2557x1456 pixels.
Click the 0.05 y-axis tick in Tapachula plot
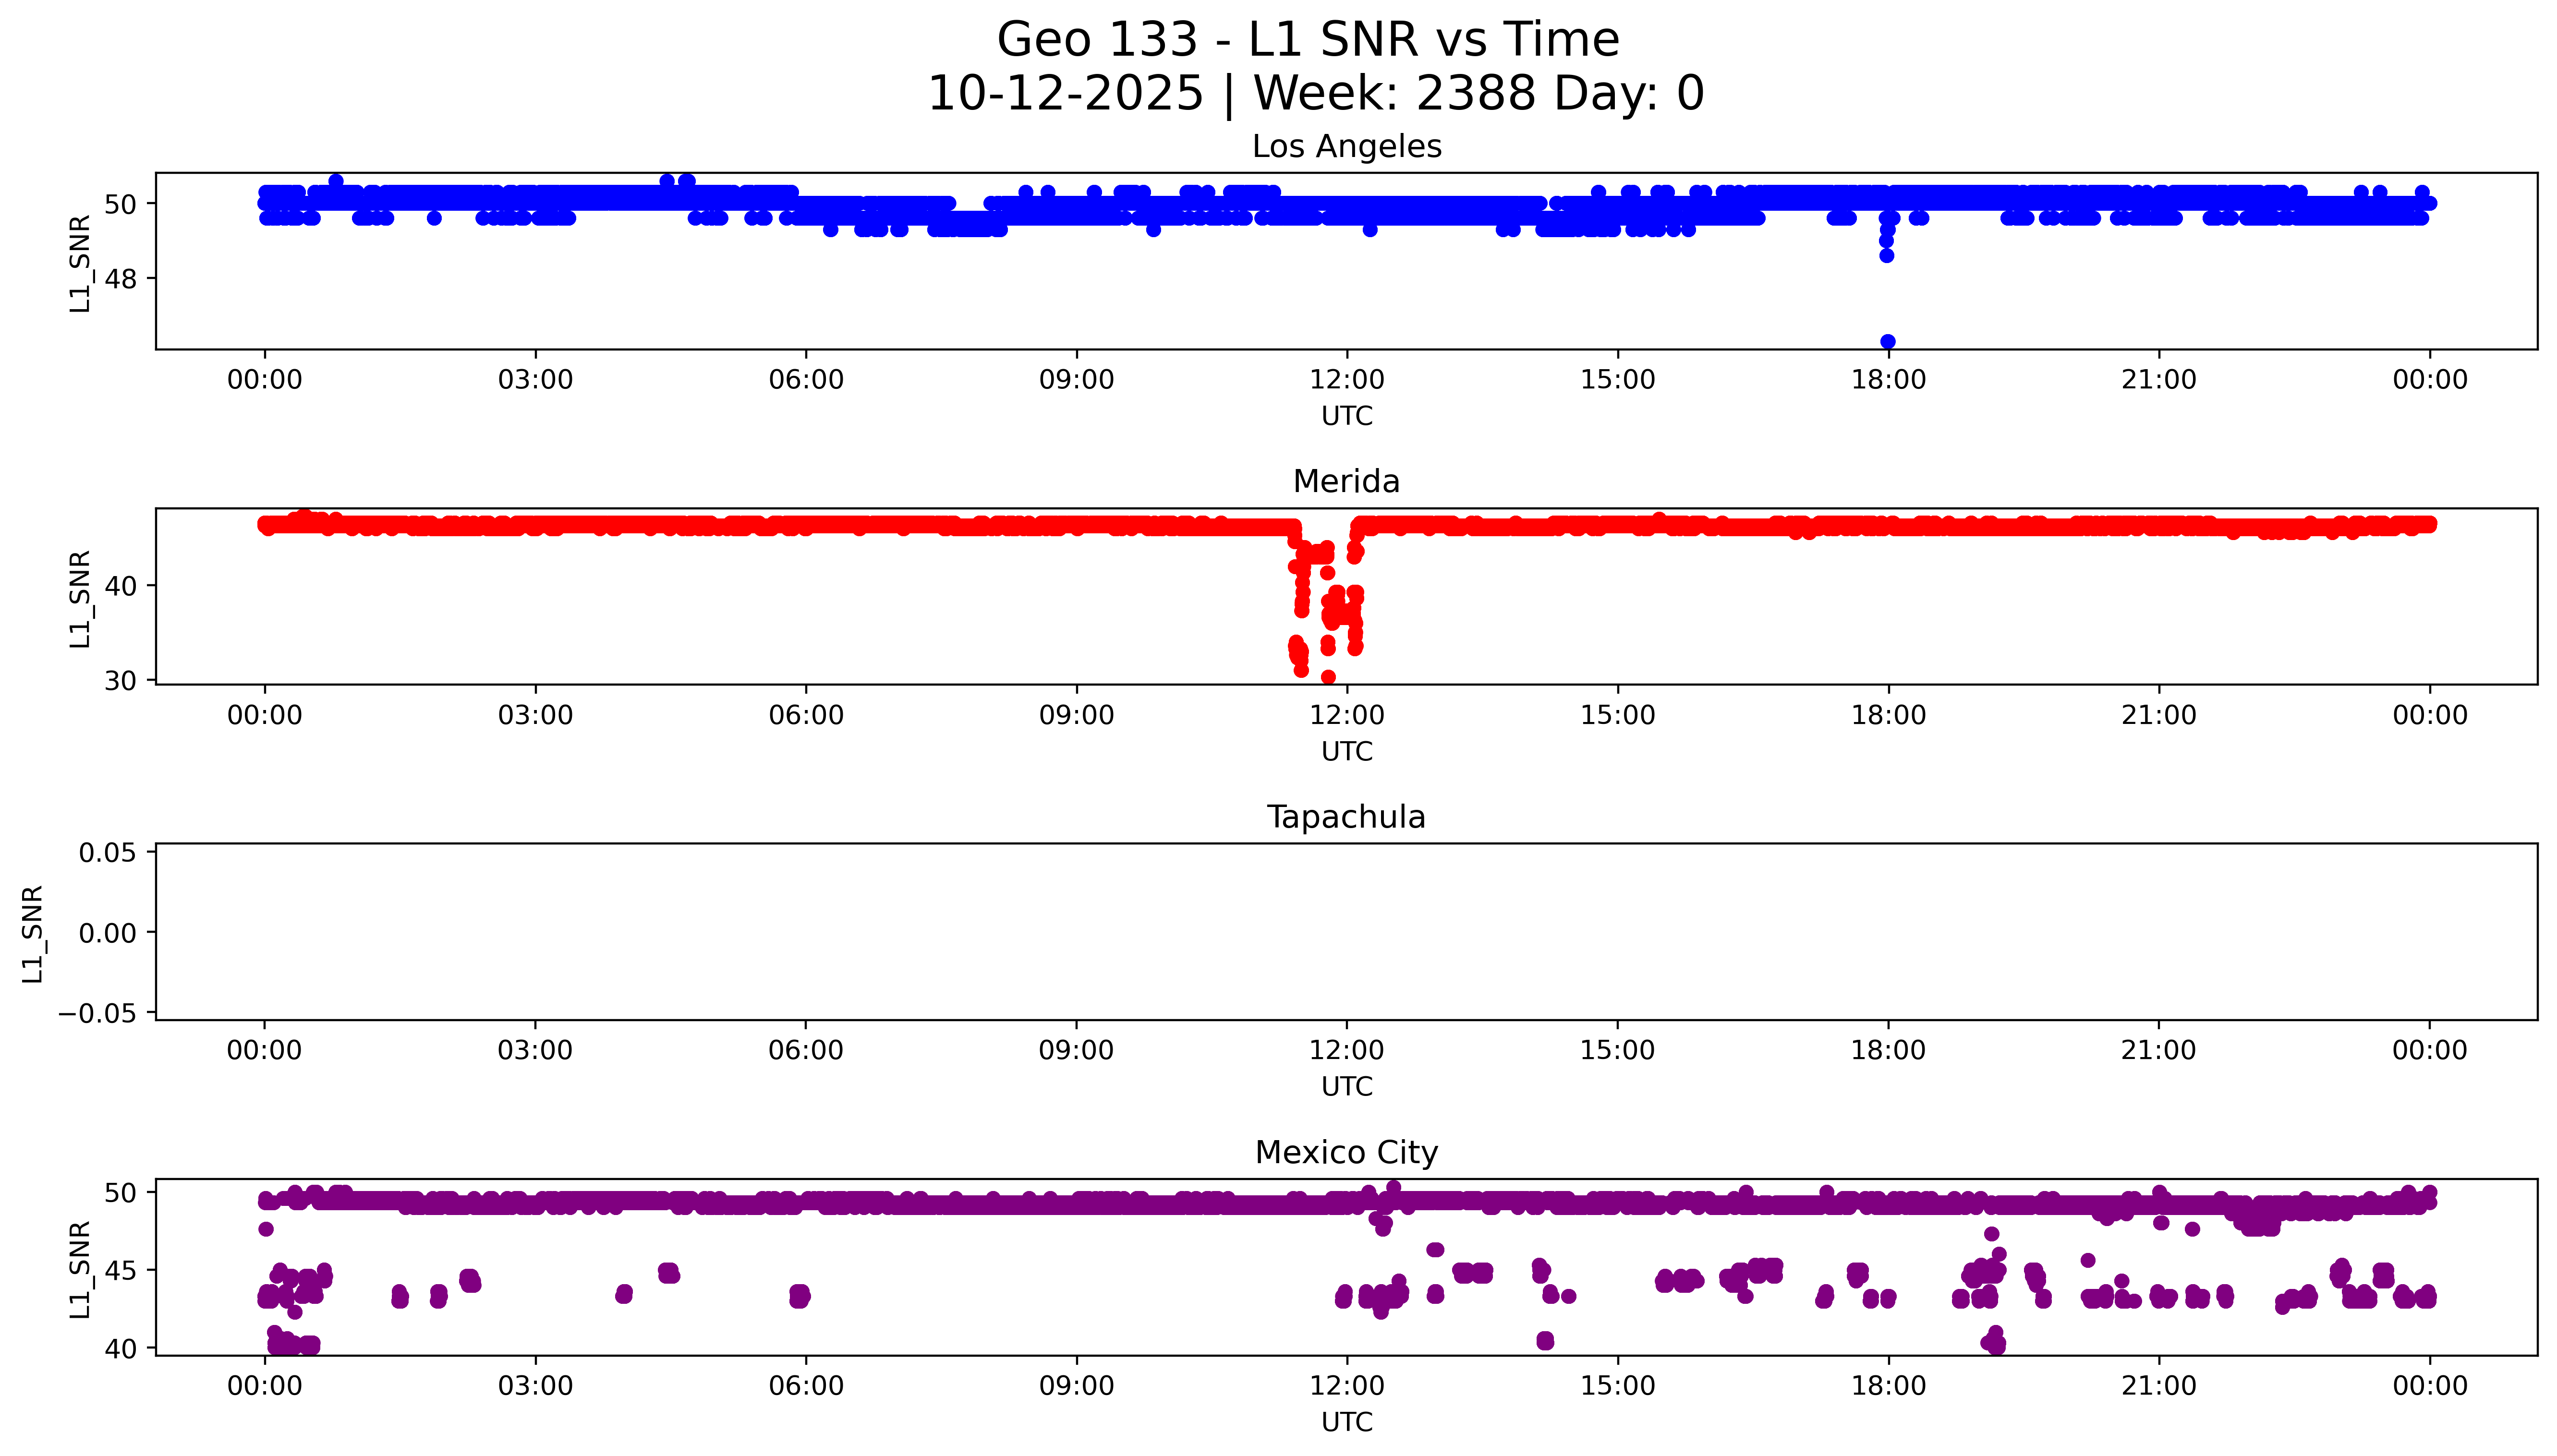107,853
